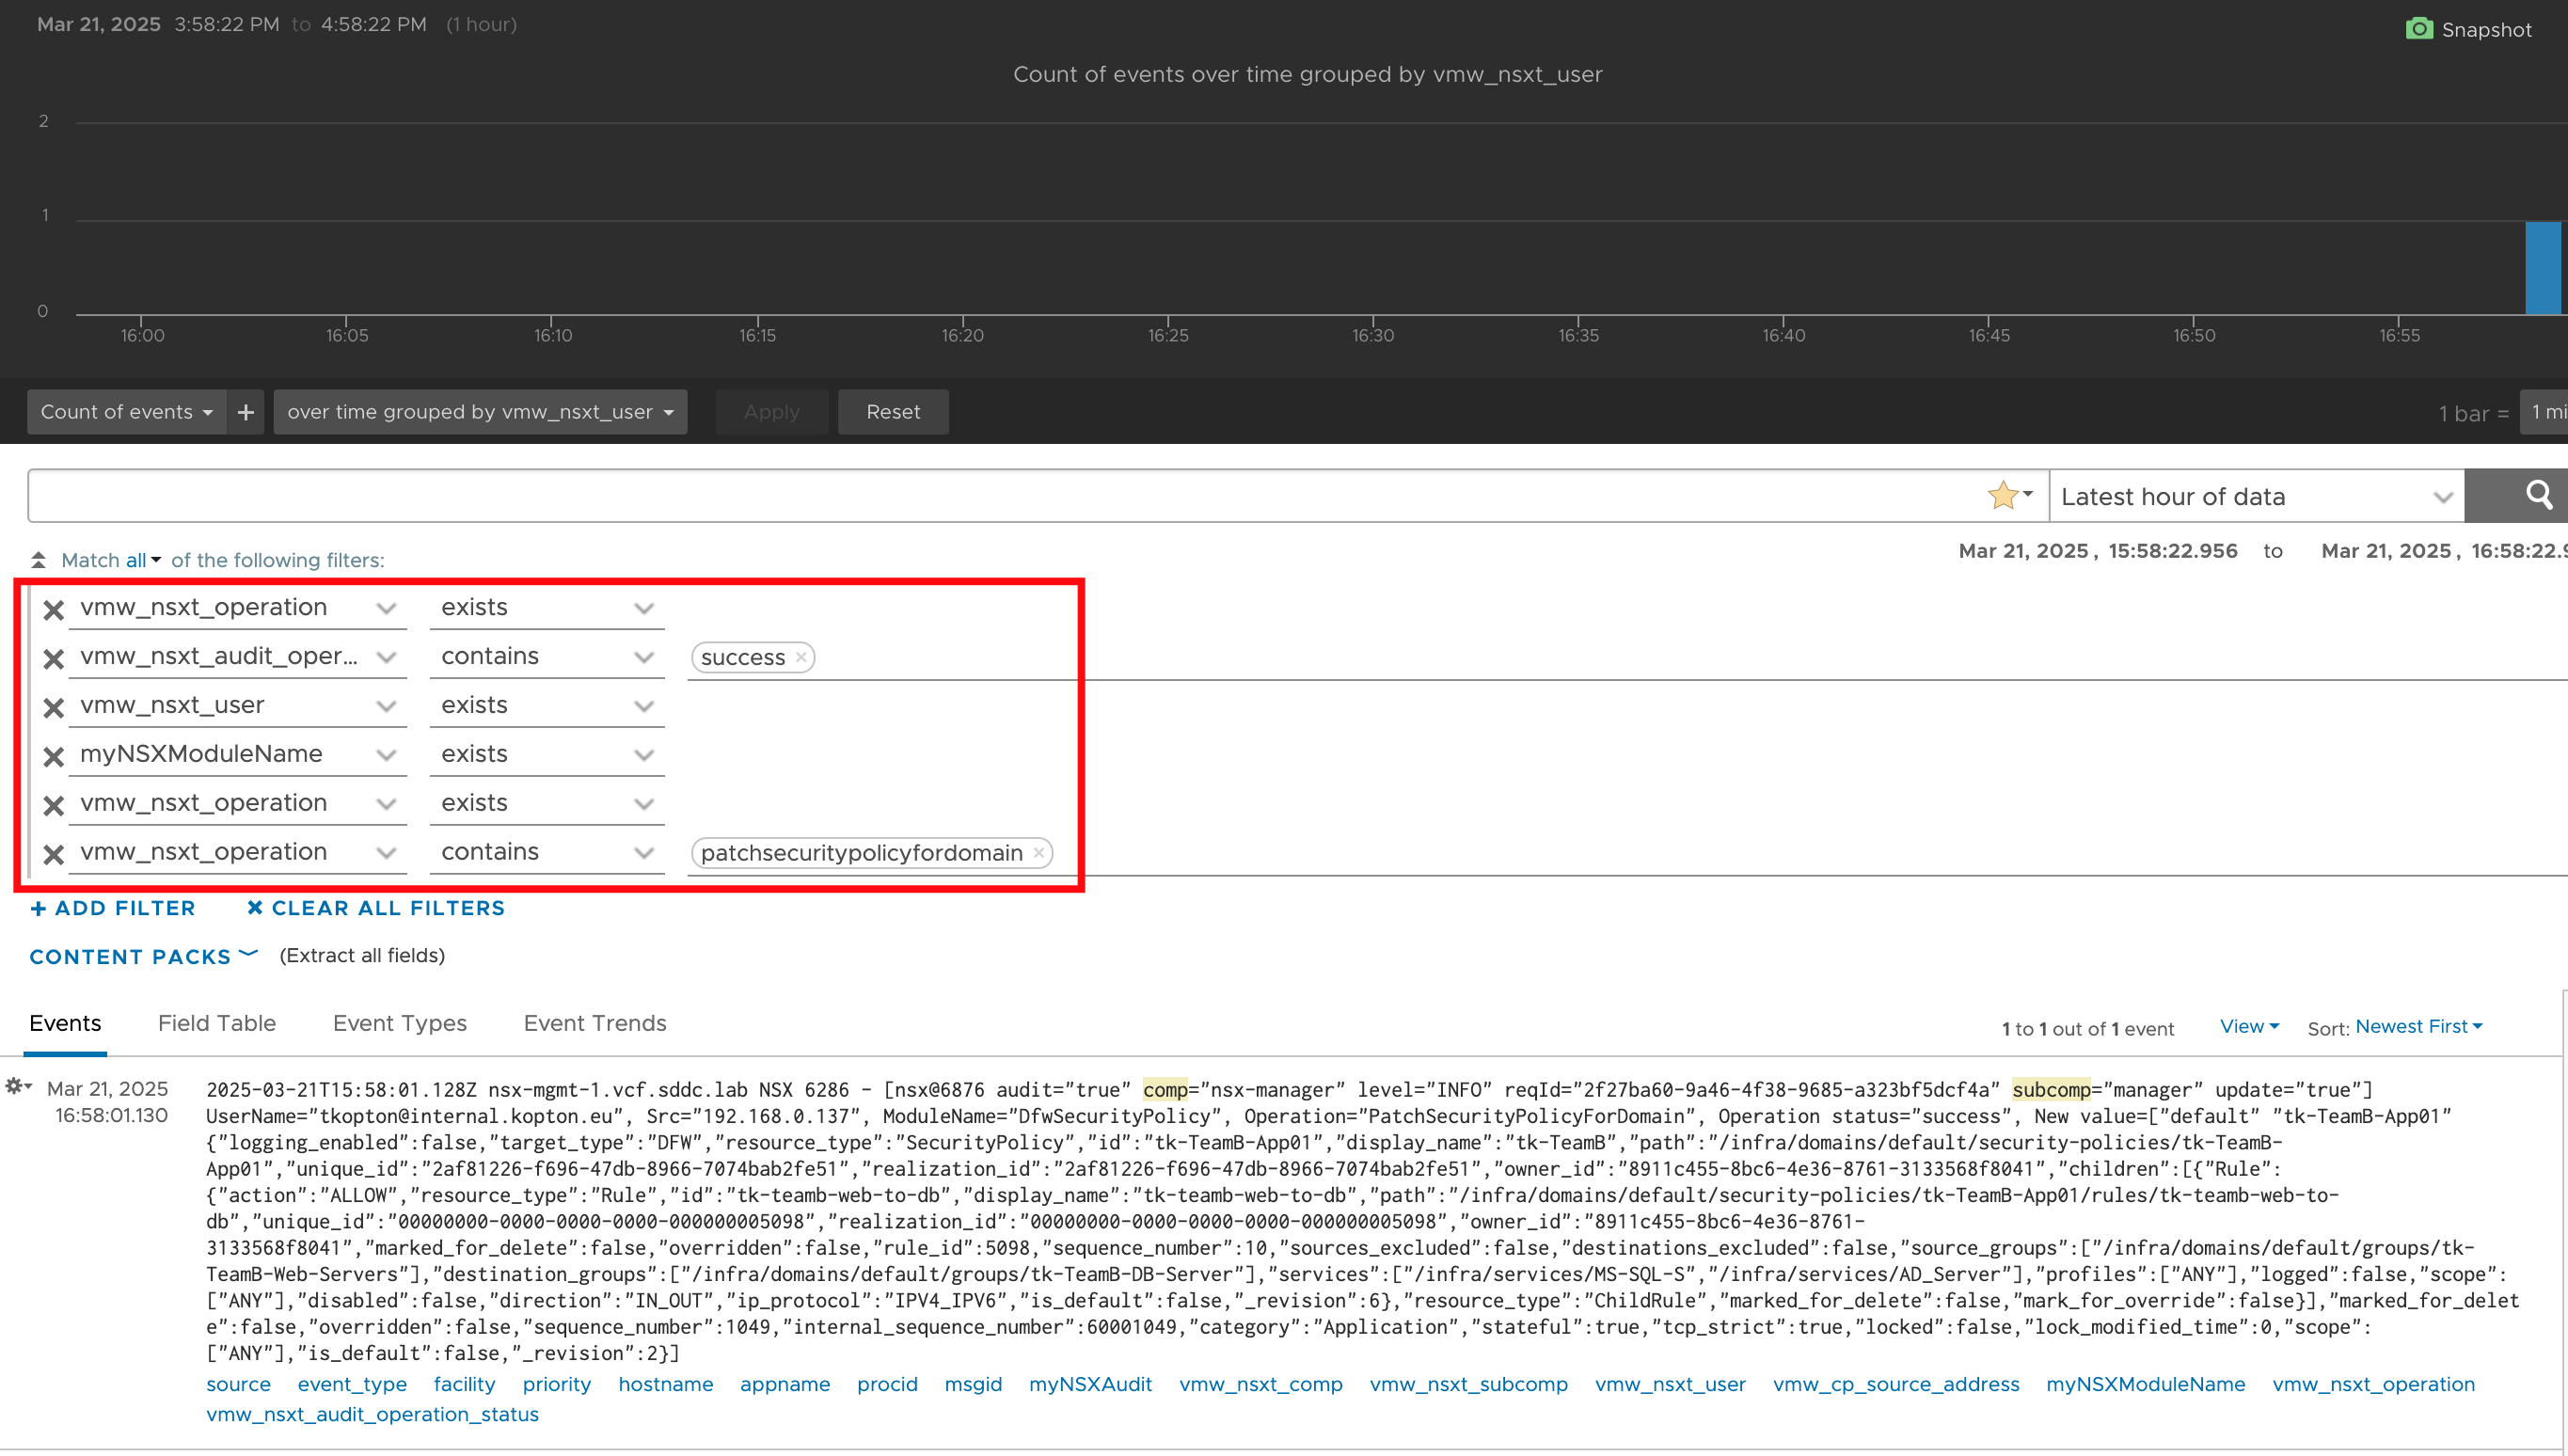This screenshot has width=2568, height=1456.
Task: Click the 'vmw_nsxt_operation' field link below event
Action: [2373, 1384]
